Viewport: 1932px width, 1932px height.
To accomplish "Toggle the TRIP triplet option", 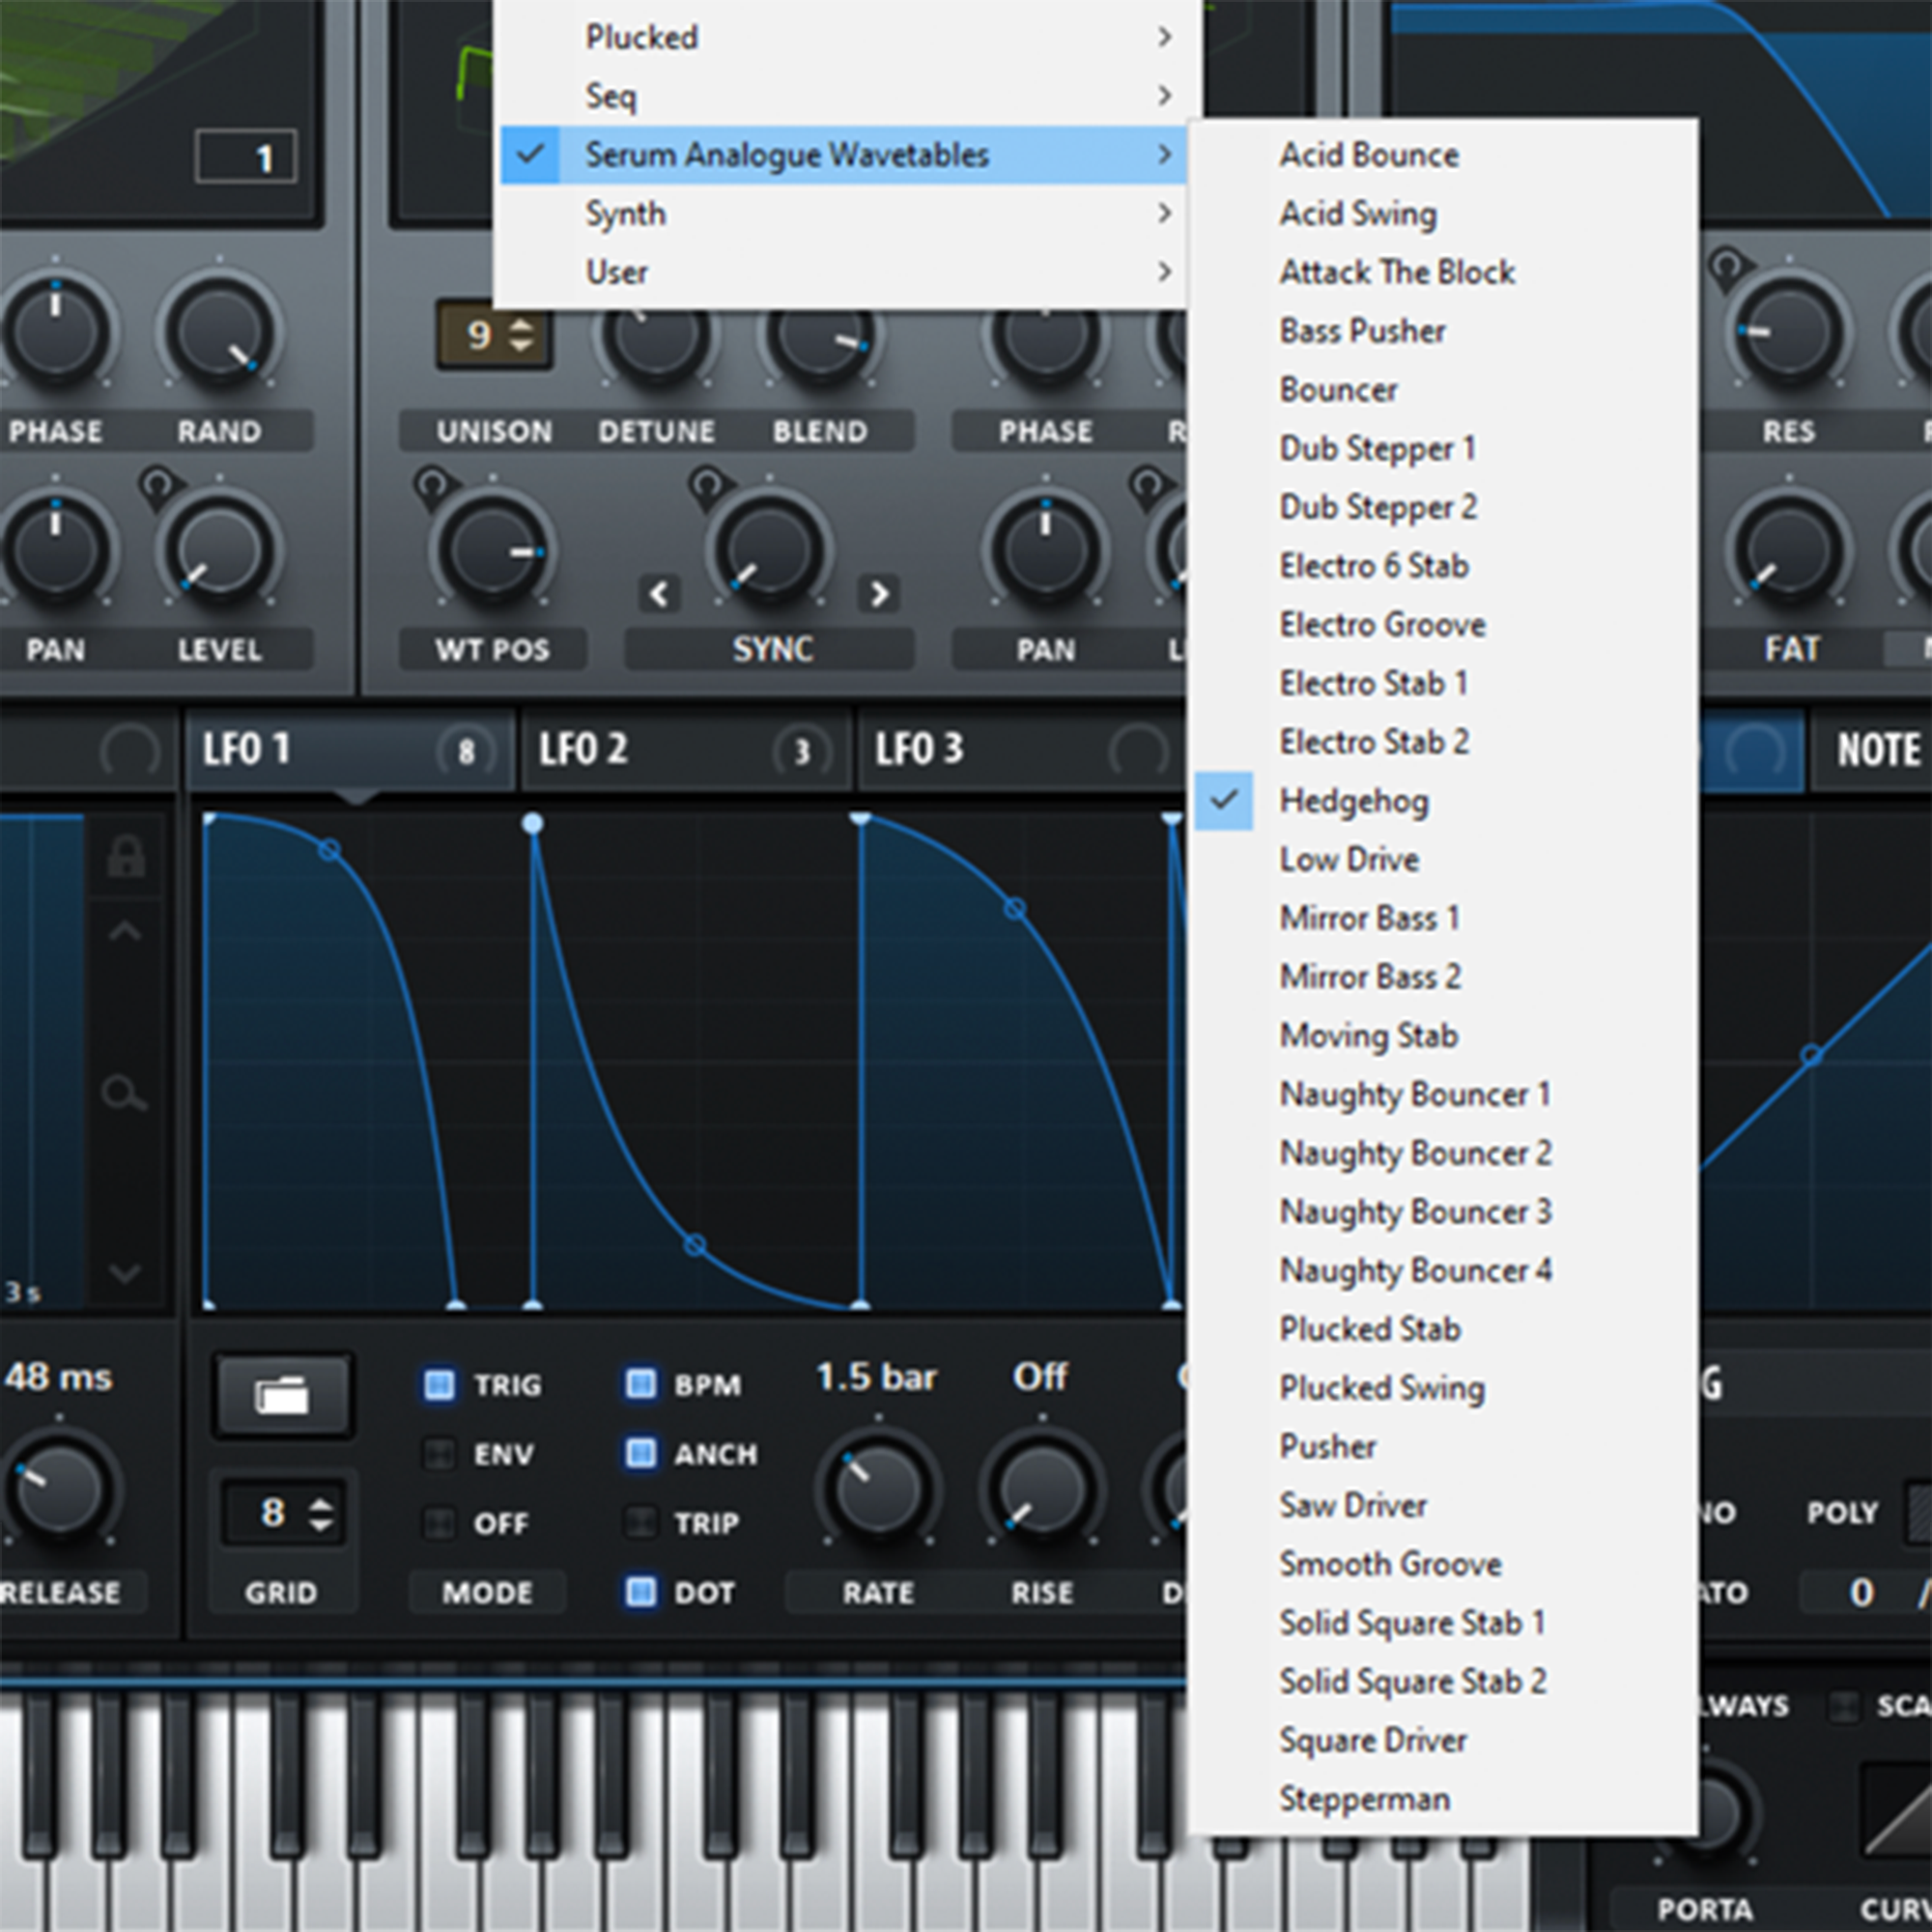I will 641,1523.
